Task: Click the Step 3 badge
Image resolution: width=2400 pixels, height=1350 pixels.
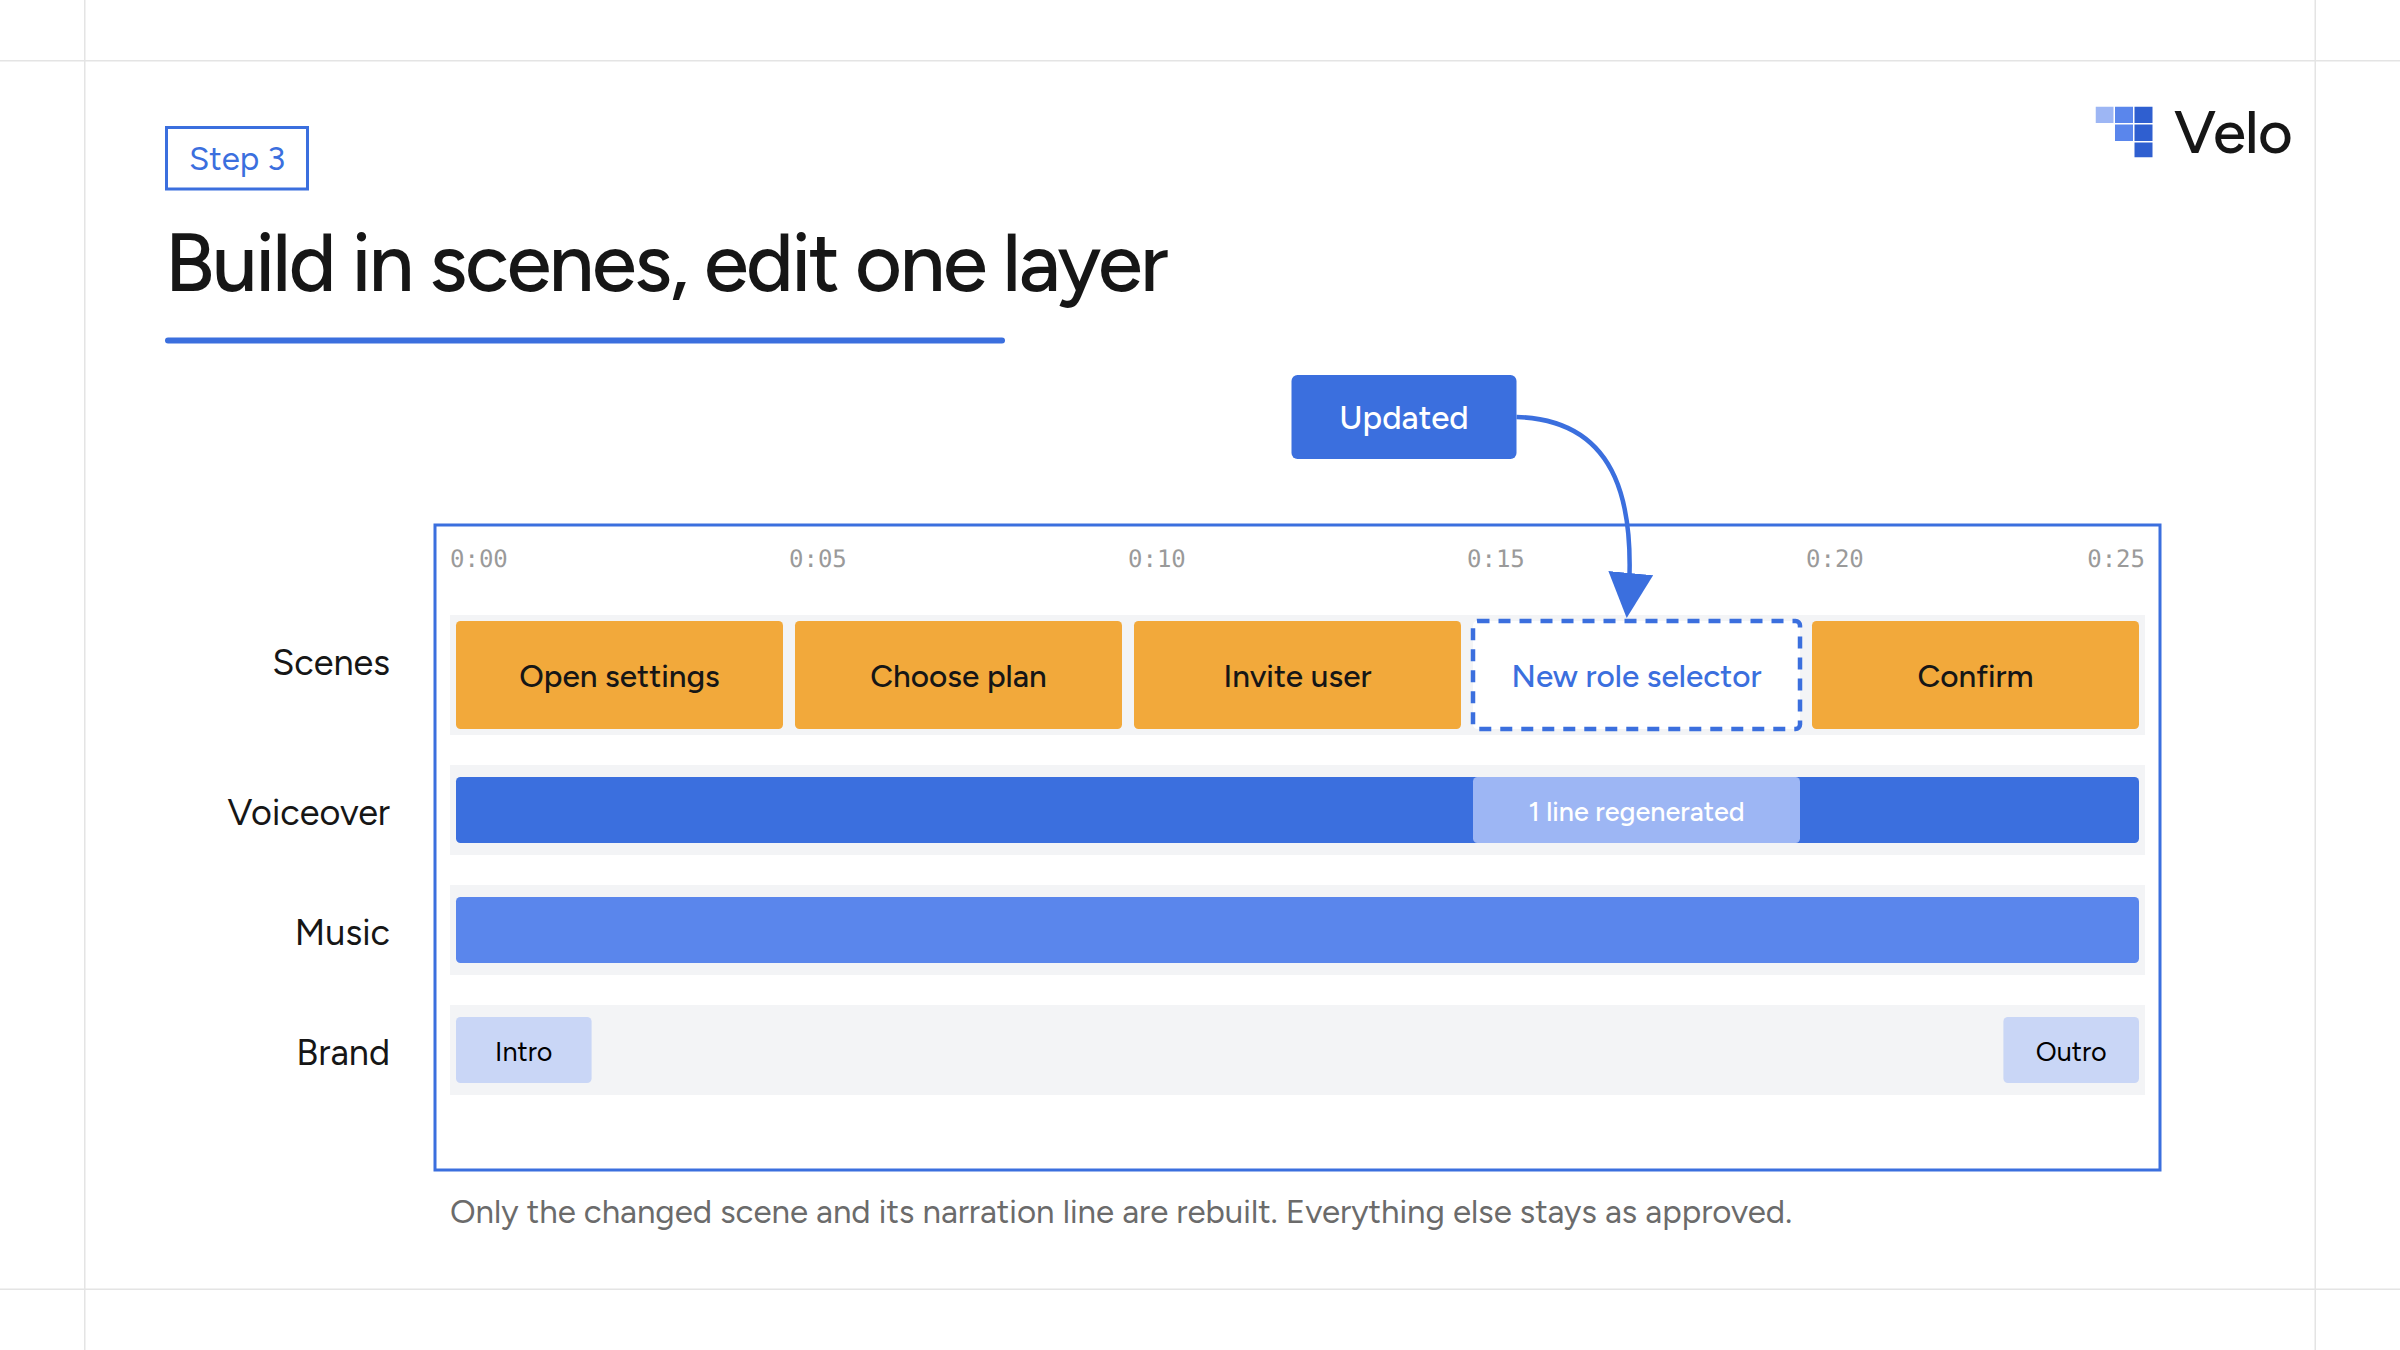Action: (x=237, y=158)
